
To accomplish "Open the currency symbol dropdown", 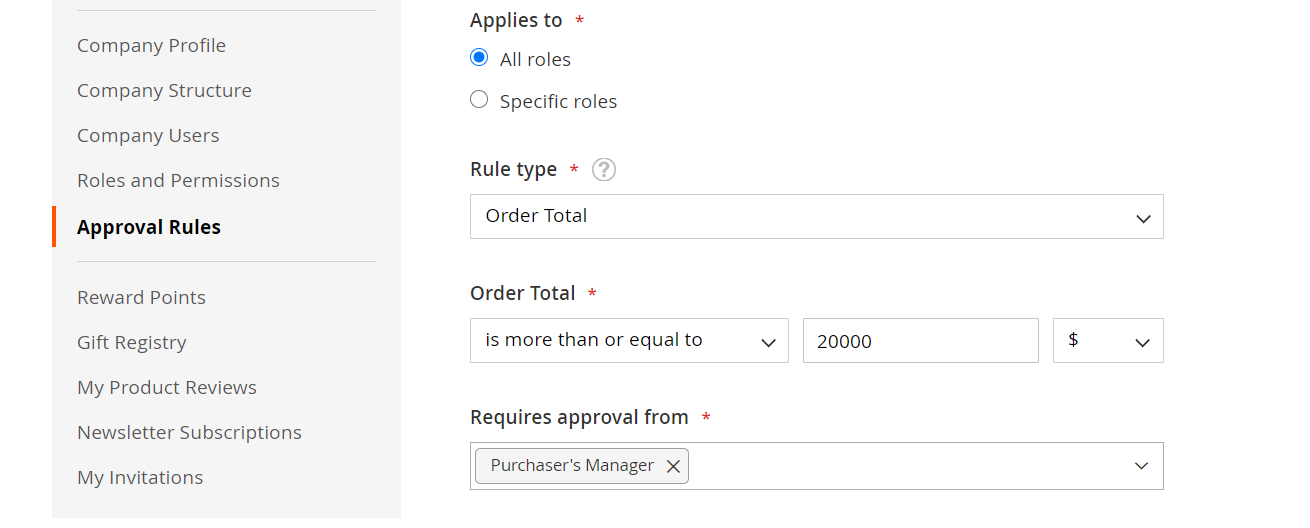I will pyautogui.click(x=1108, y=341).
